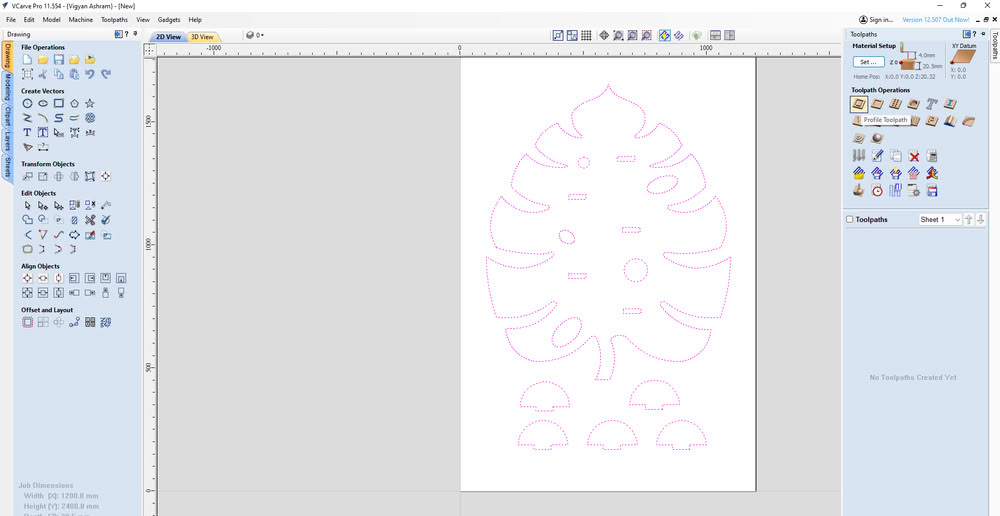This screenshot has height=516, width=1000.
Task: Open the Pocket Toolpath operation
Action: click(878, 104)
